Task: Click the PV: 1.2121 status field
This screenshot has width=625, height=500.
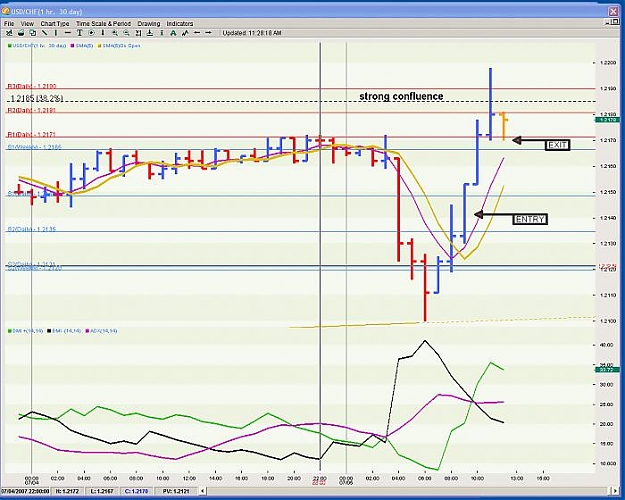Action: (177, 491)
